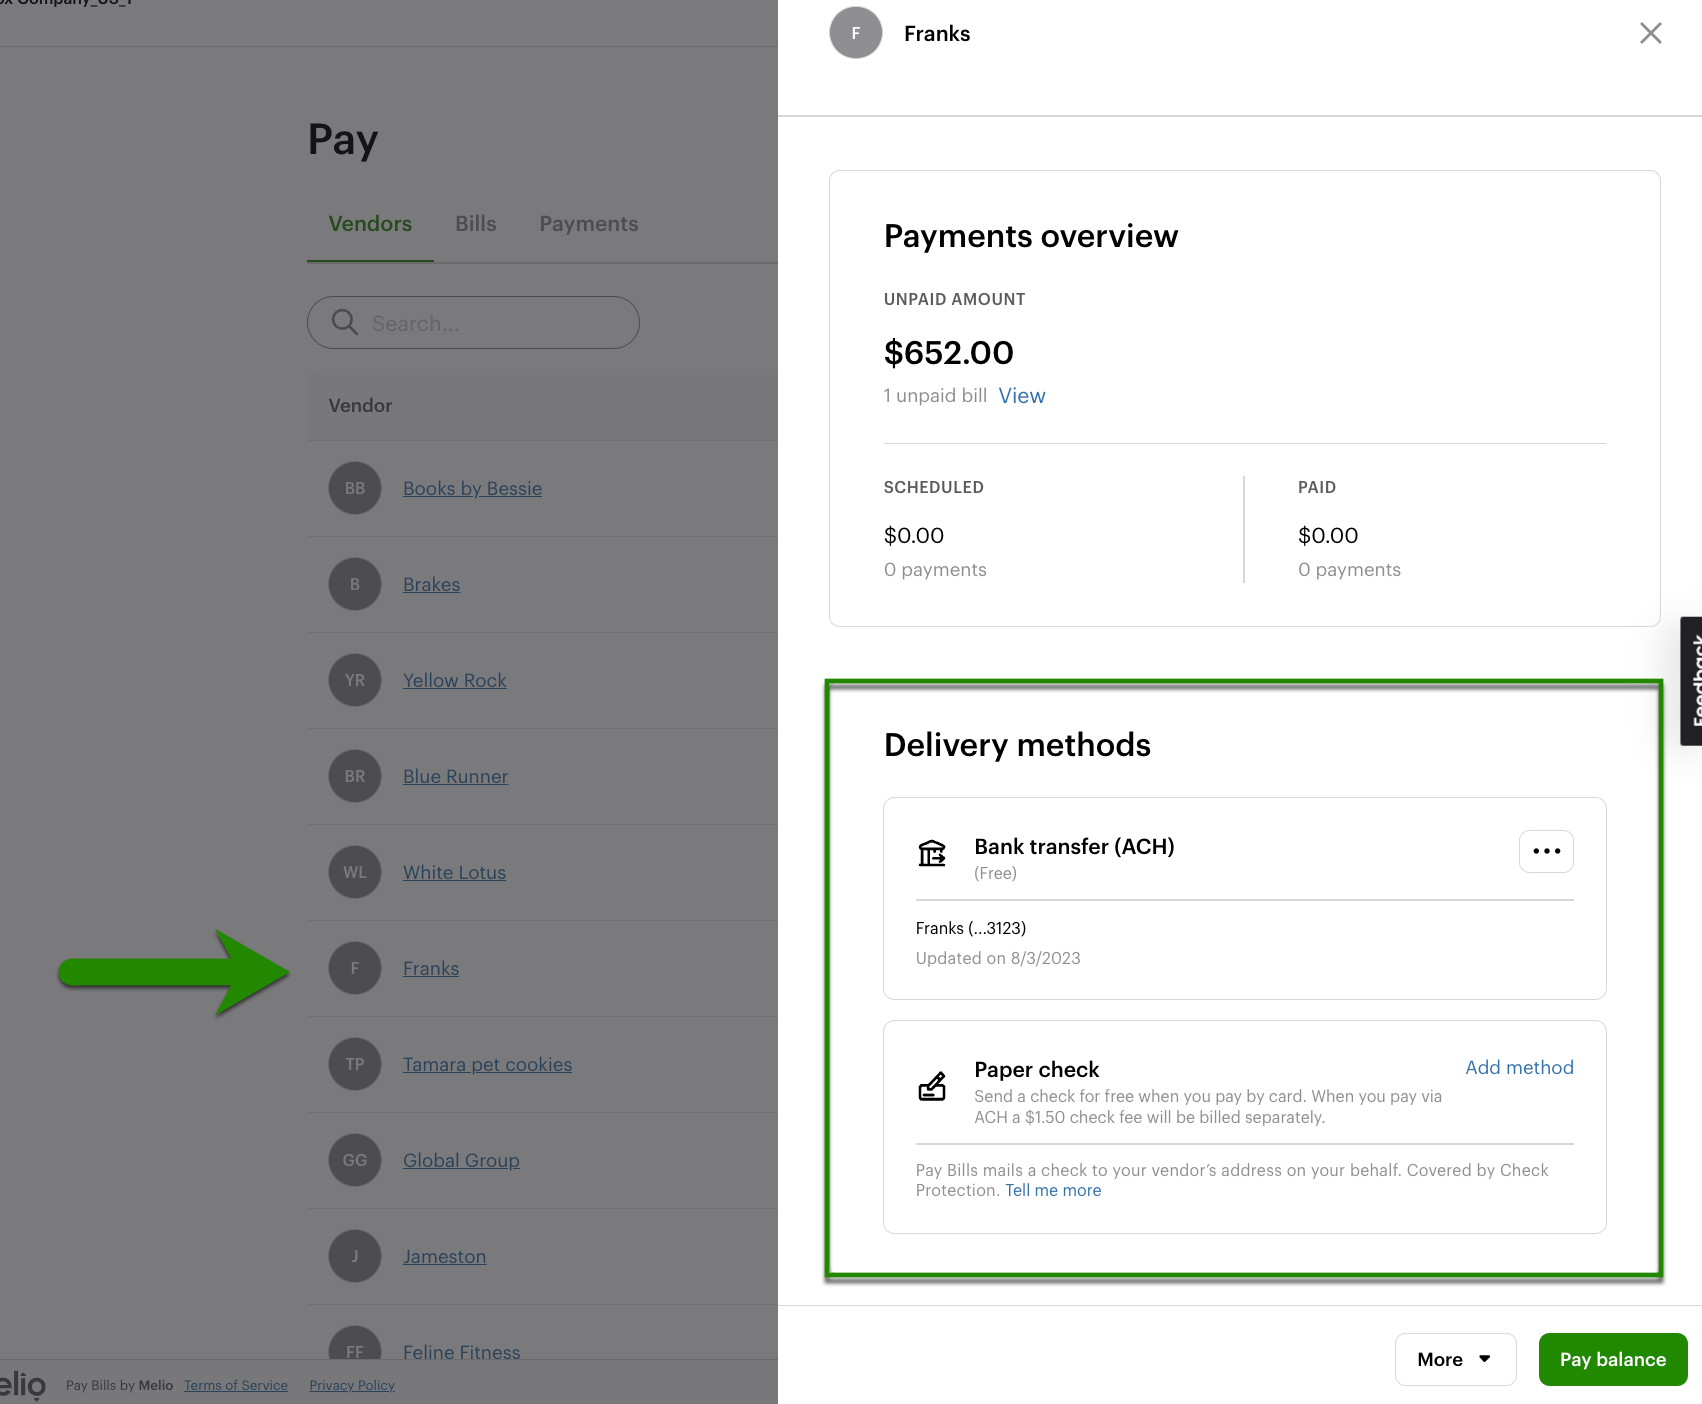Select the Vendors tab
Screen dimensions: 1702x1404
(x=370, y=224)
